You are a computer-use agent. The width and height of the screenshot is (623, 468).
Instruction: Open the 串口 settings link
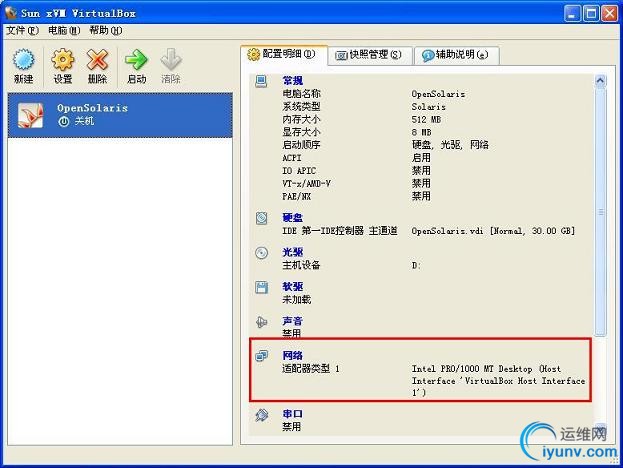[x=292, y=414]
